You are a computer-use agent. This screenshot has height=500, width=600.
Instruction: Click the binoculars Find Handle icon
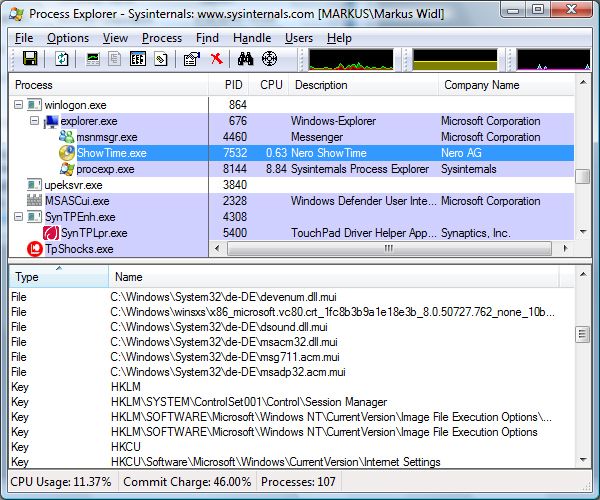coord(245,59)
